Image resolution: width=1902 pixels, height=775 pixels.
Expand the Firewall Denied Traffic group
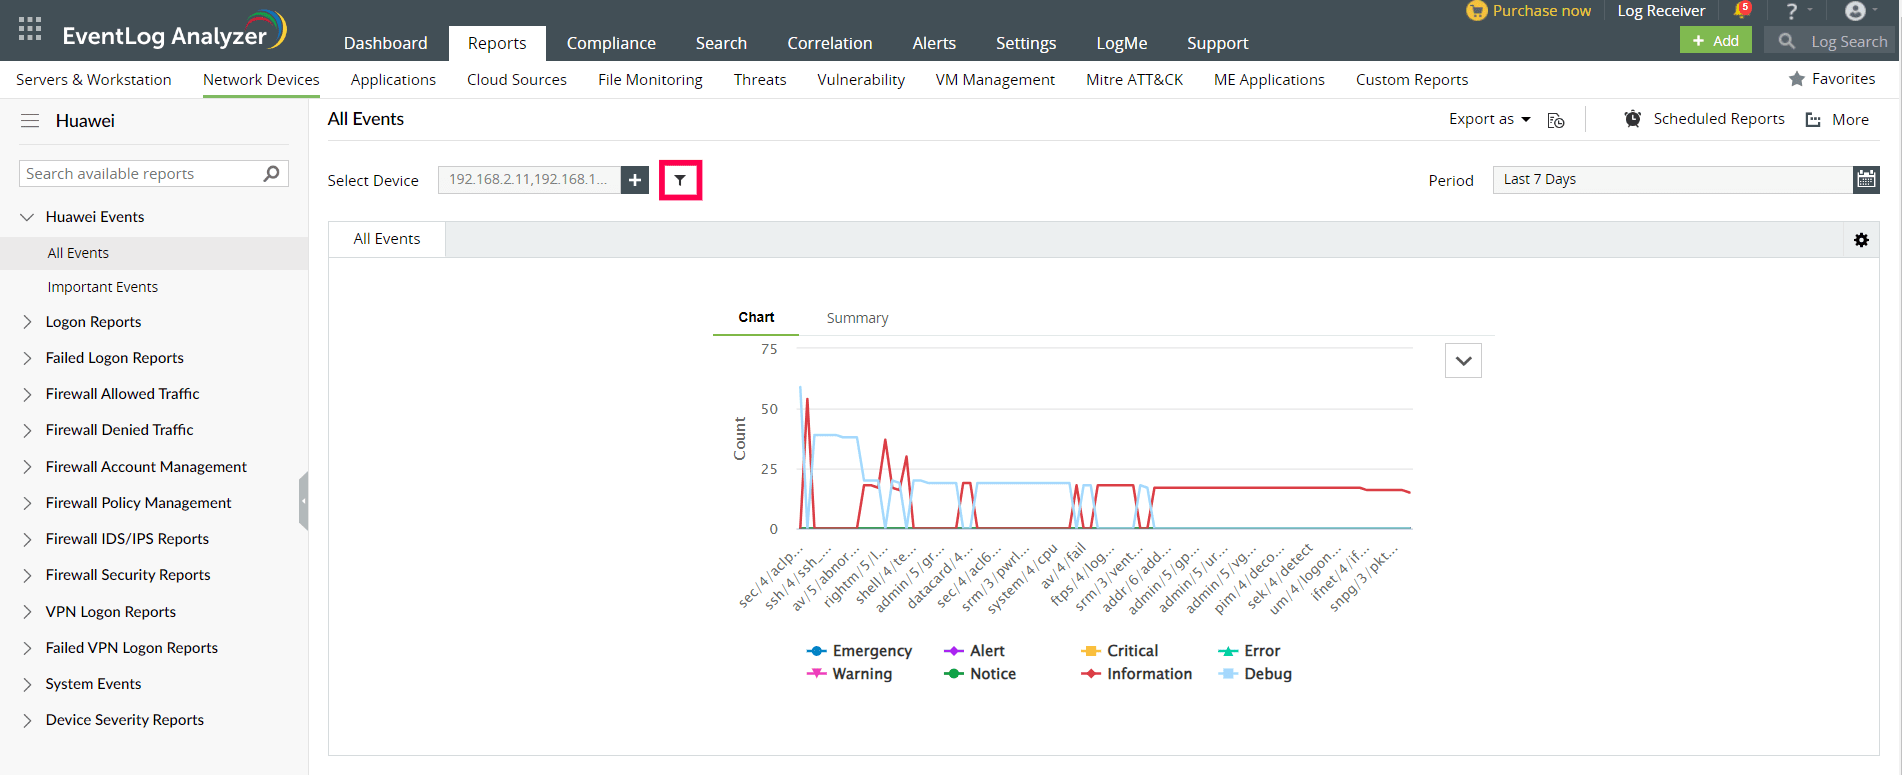click(x=27, y=430)
